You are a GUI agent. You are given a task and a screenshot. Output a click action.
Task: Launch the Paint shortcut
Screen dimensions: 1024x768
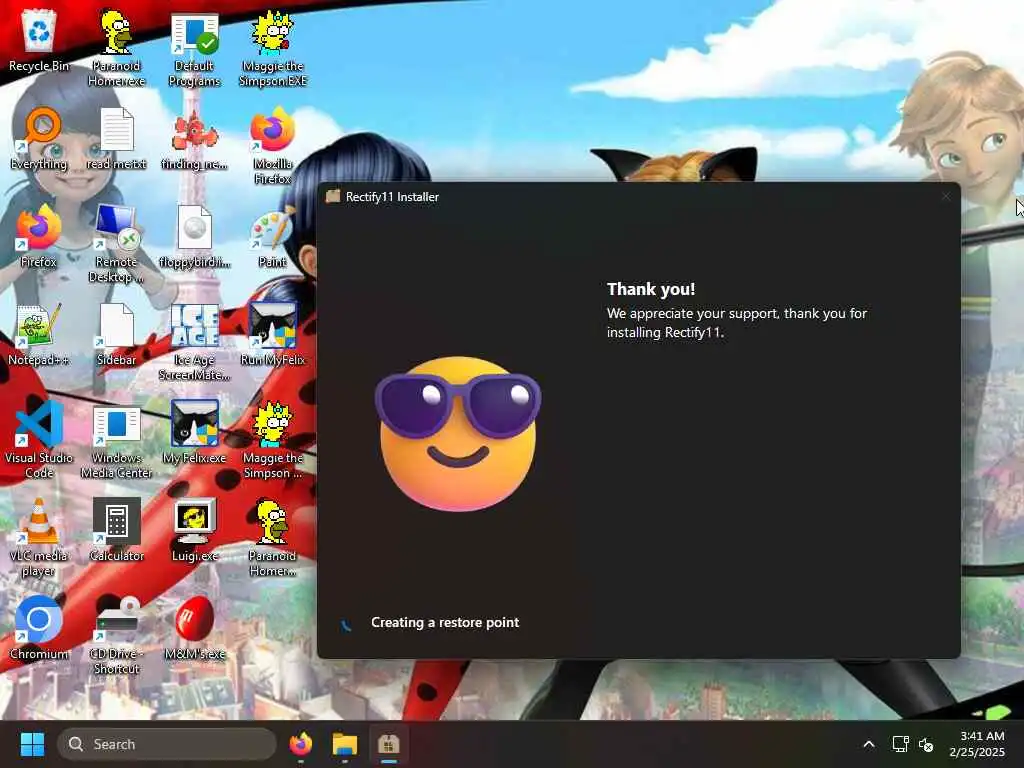[273, 236]
